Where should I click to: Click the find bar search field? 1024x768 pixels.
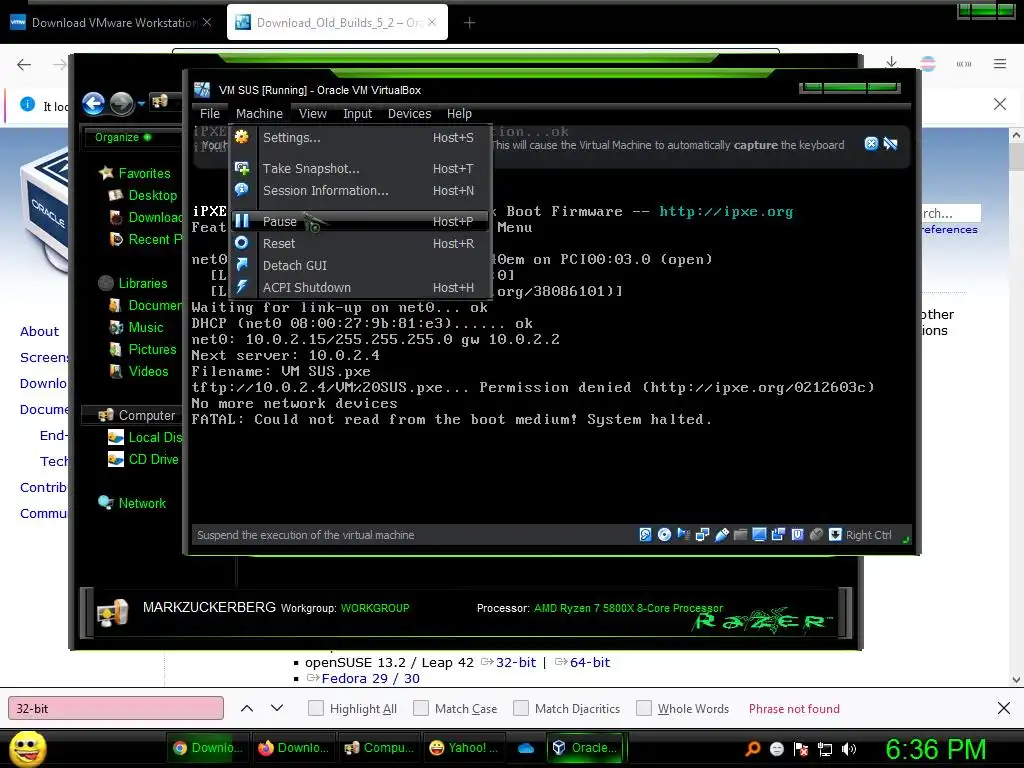tap(116, 709)
